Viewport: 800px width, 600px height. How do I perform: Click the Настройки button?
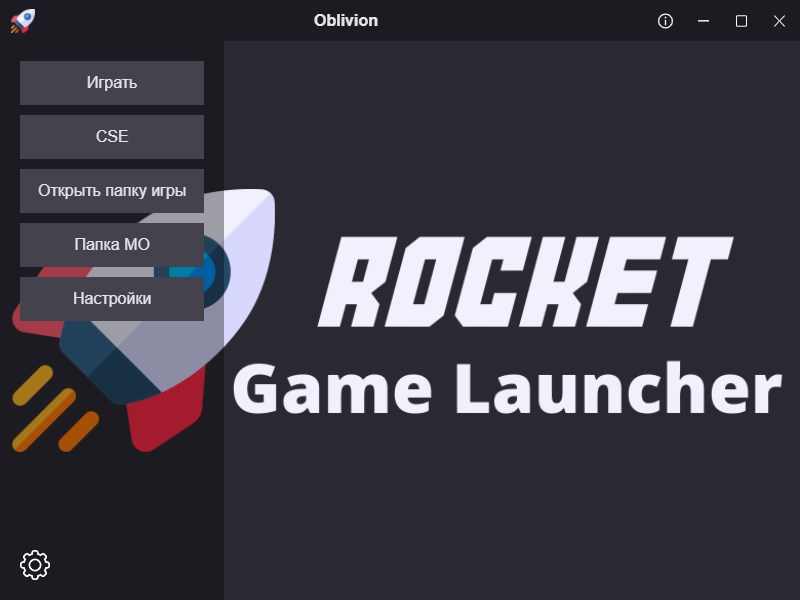tap(112, 299)
